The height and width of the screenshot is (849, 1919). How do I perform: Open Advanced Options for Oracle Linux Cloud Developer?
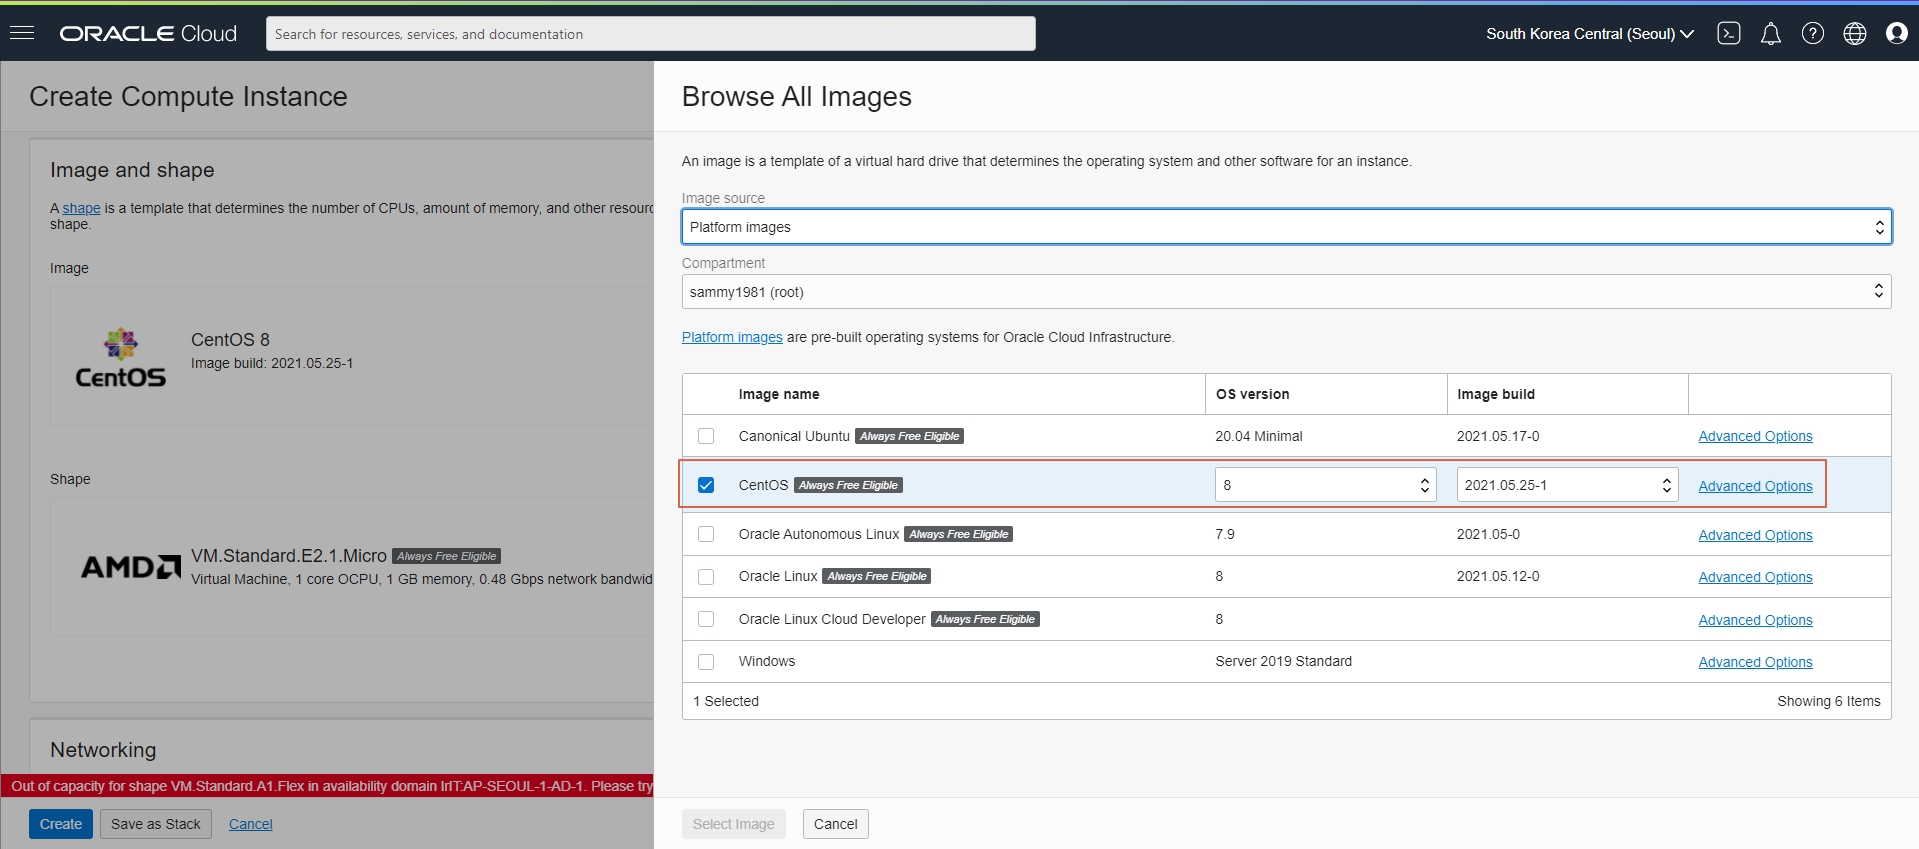click(1755, 620)
